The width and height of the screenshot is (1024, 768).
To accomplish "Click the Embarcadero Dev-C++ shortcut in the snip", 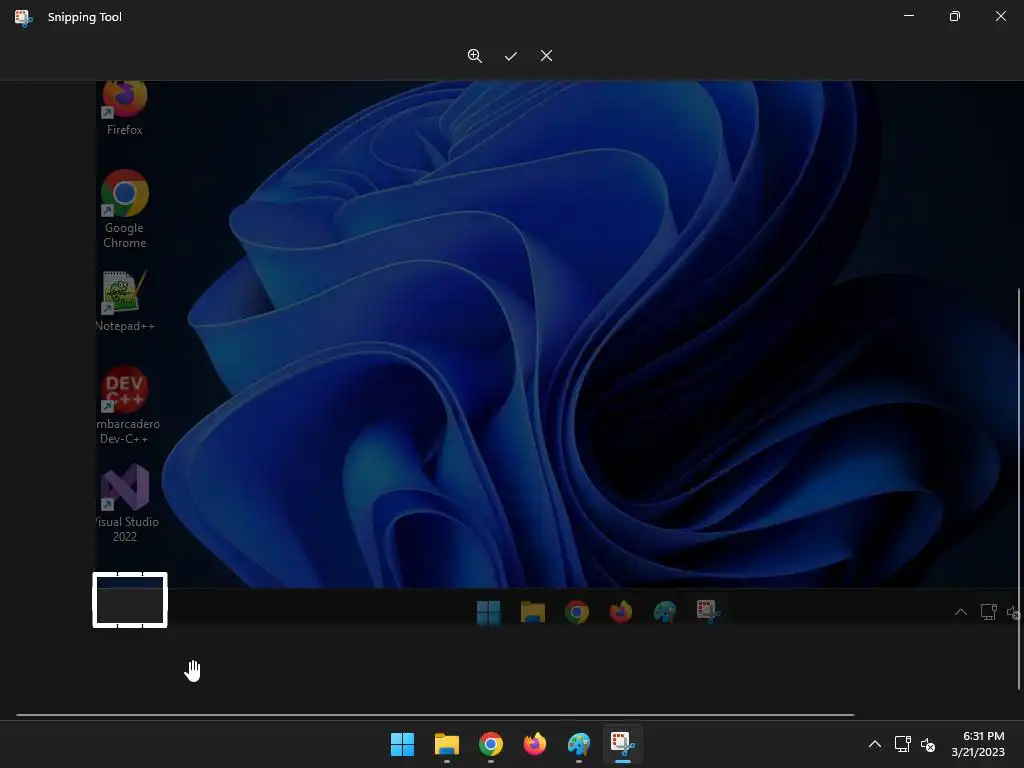I will (x=125, y=405).
